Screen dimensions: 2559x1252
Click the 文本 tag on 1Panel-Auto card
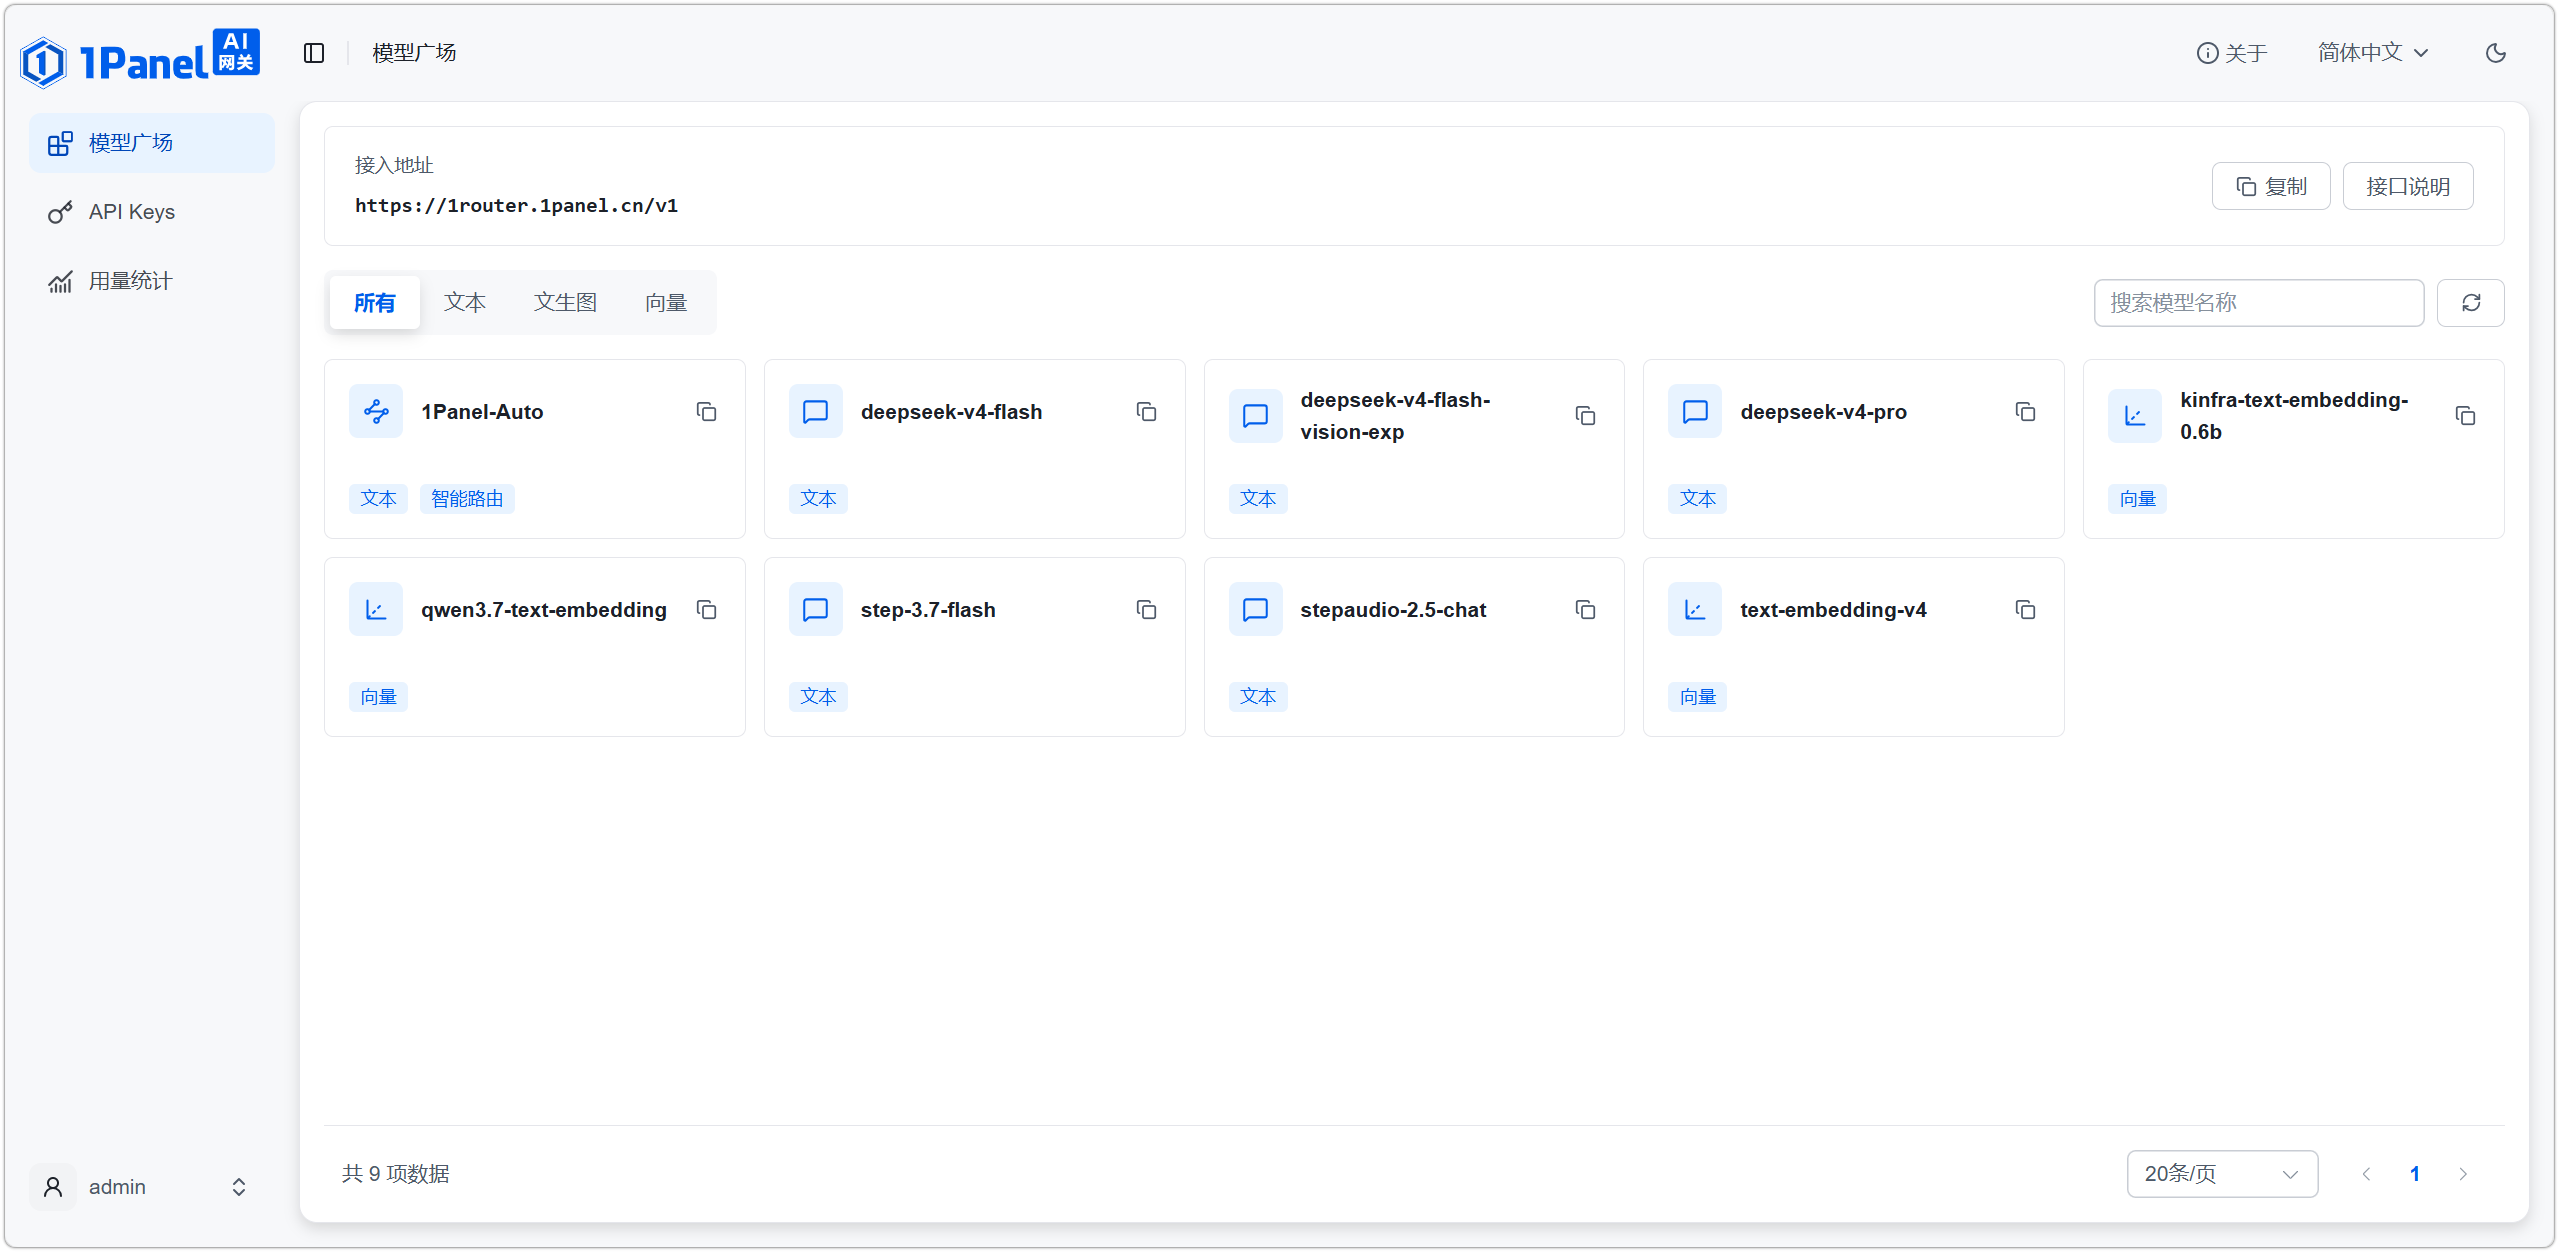[378, 499]
